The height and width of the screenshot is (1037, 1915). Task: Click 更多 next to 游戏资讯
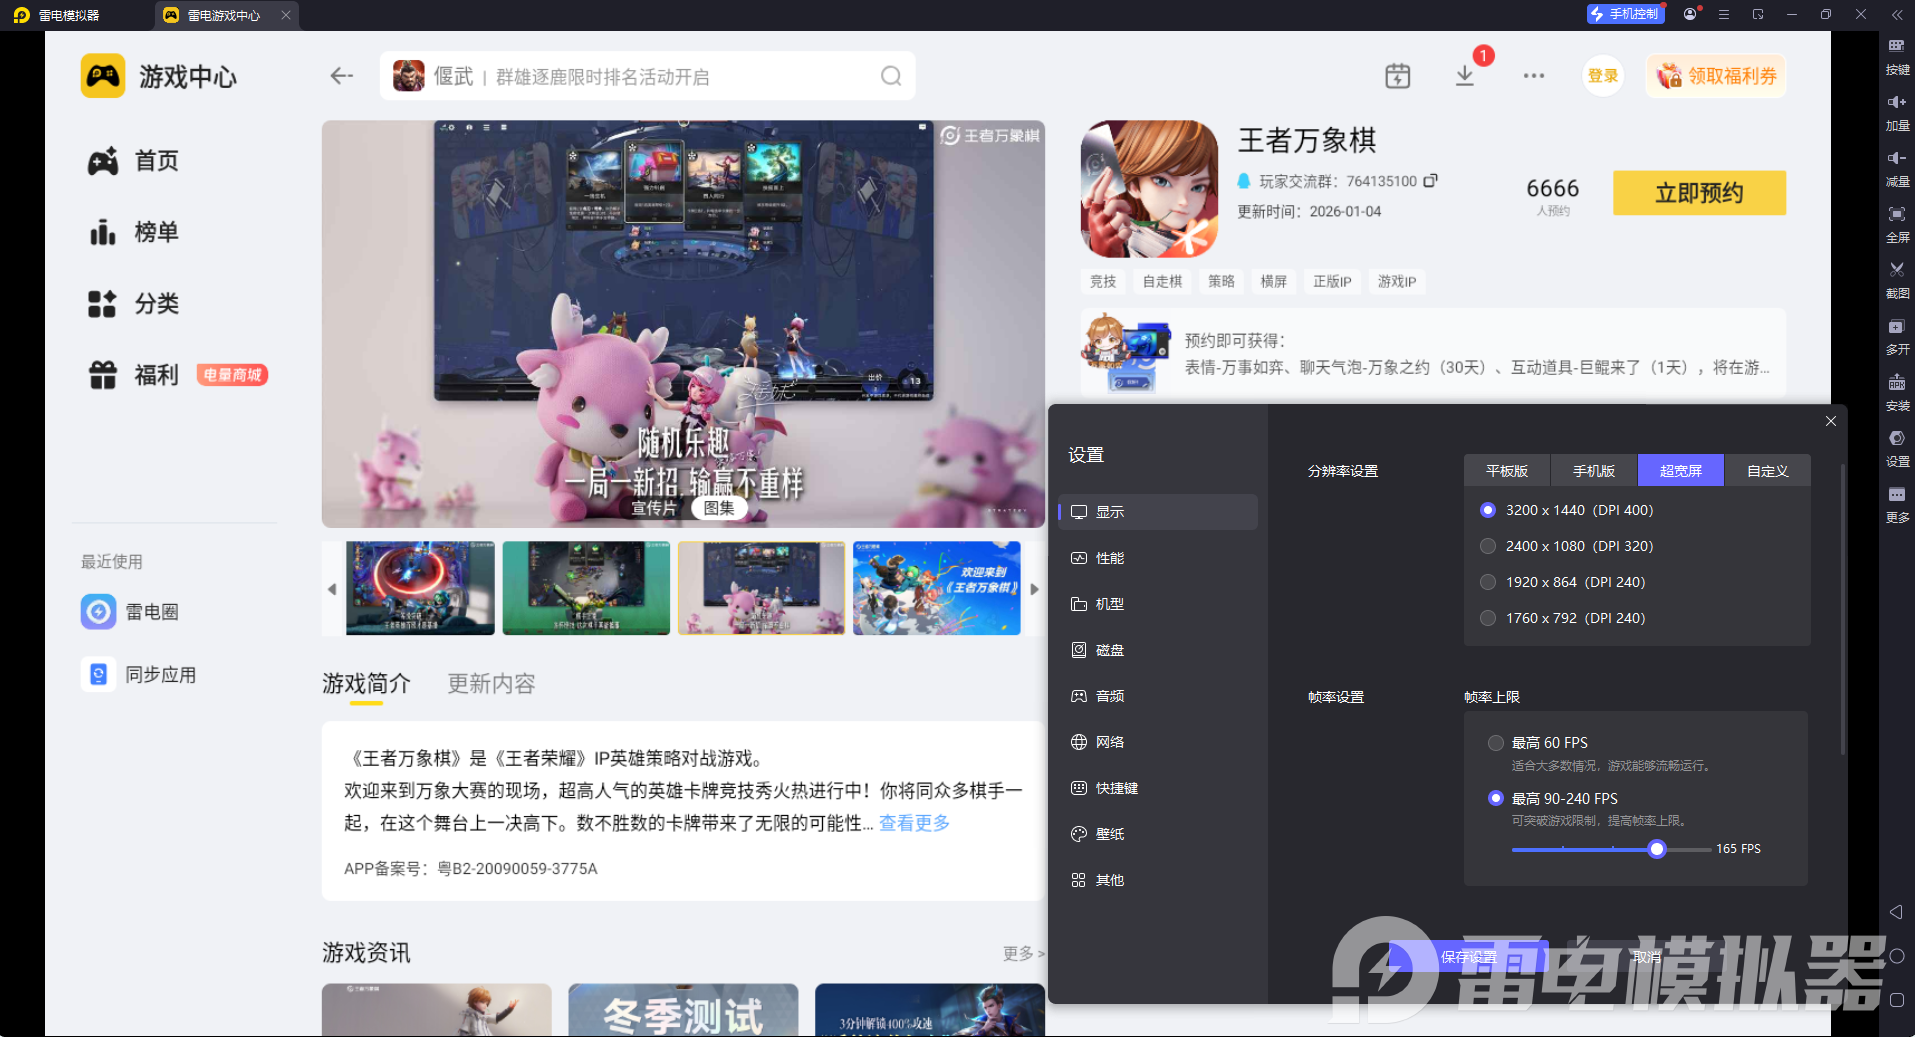pyautogui.click(x=1023, y=953)
